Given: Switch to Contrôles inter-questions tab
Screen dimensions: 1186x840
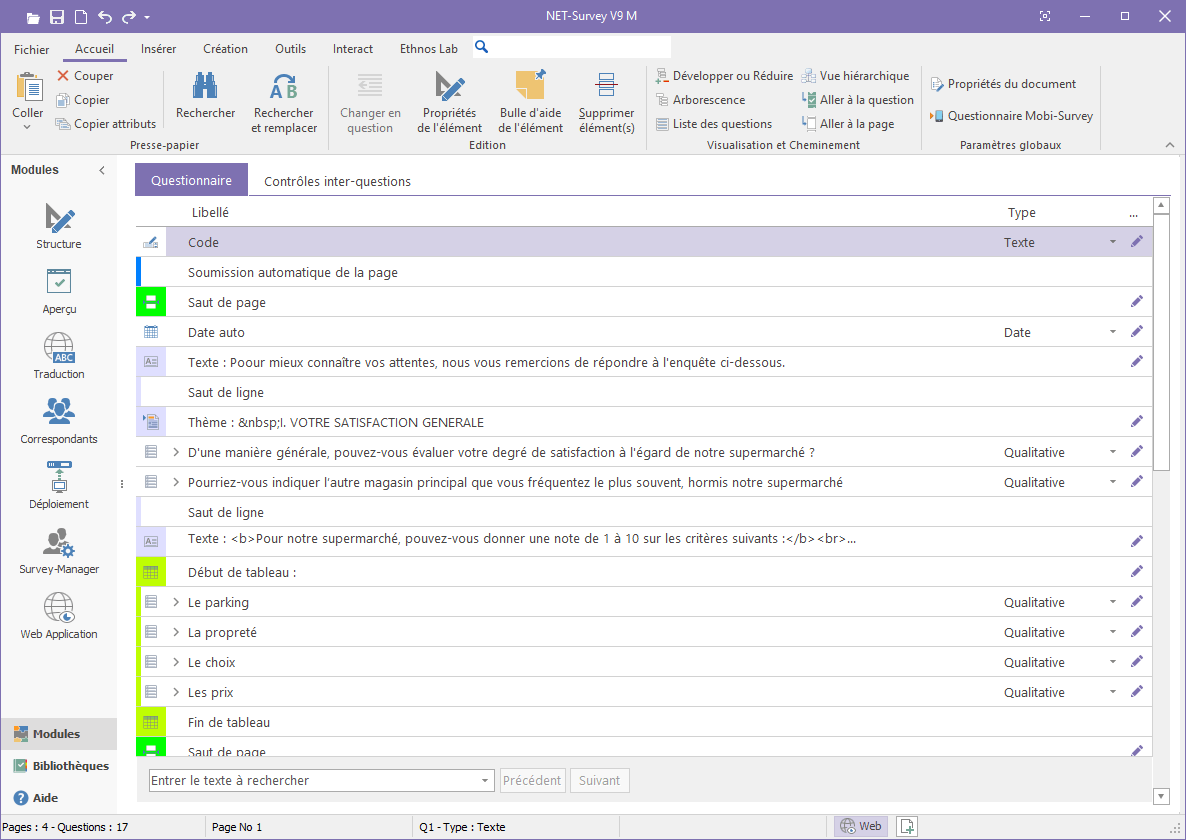Looking at the screenshot, I should [x=337, y=181].
